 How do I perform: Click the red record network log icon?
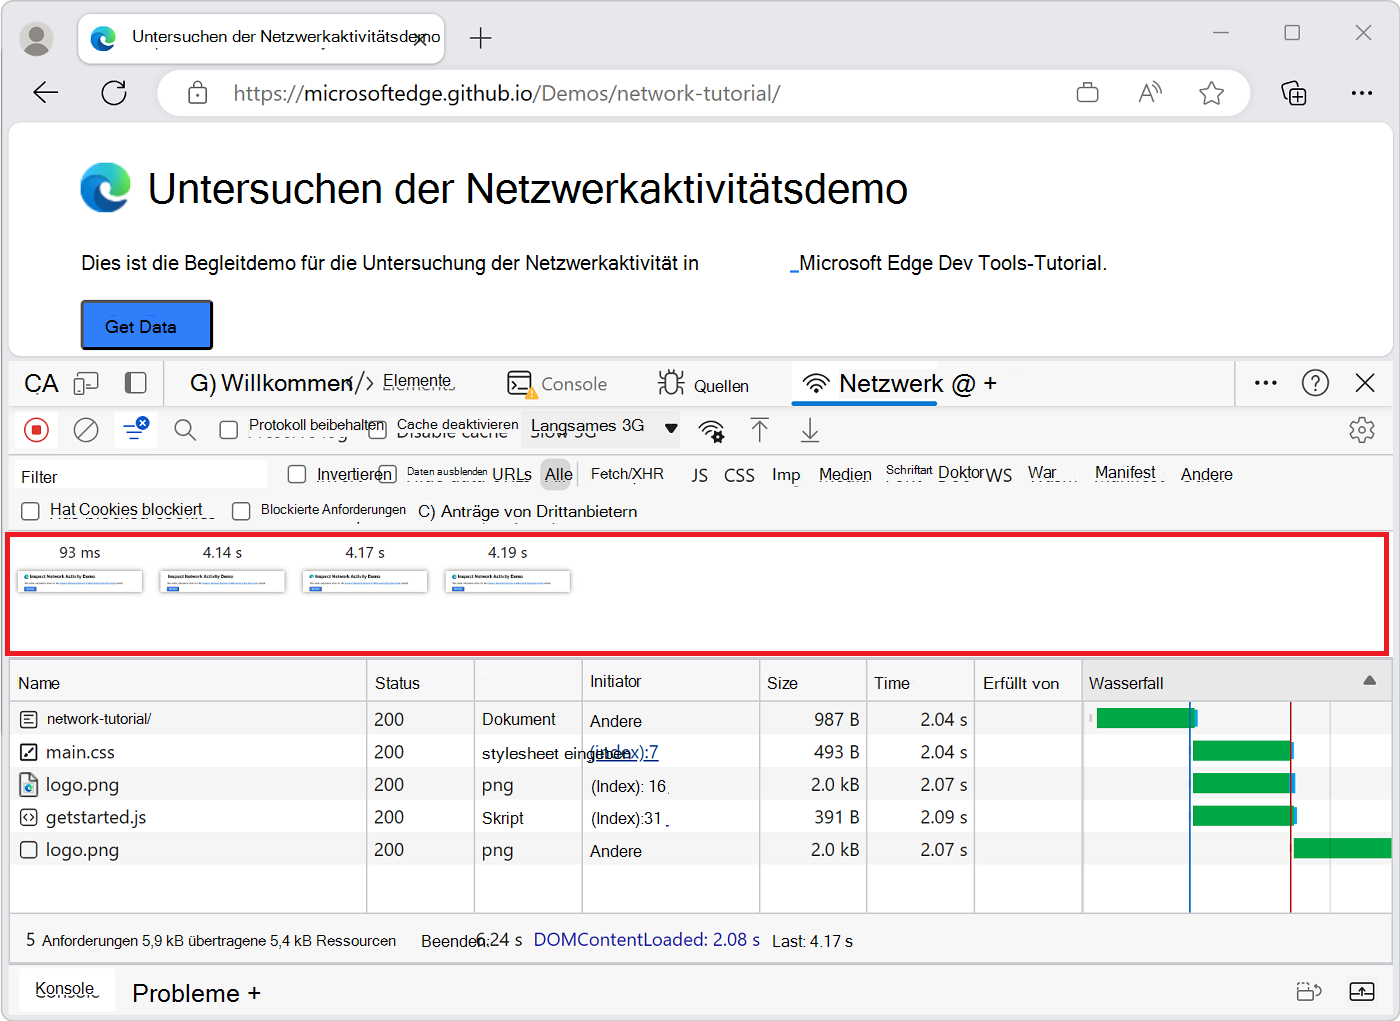click(x=37, y=430)
